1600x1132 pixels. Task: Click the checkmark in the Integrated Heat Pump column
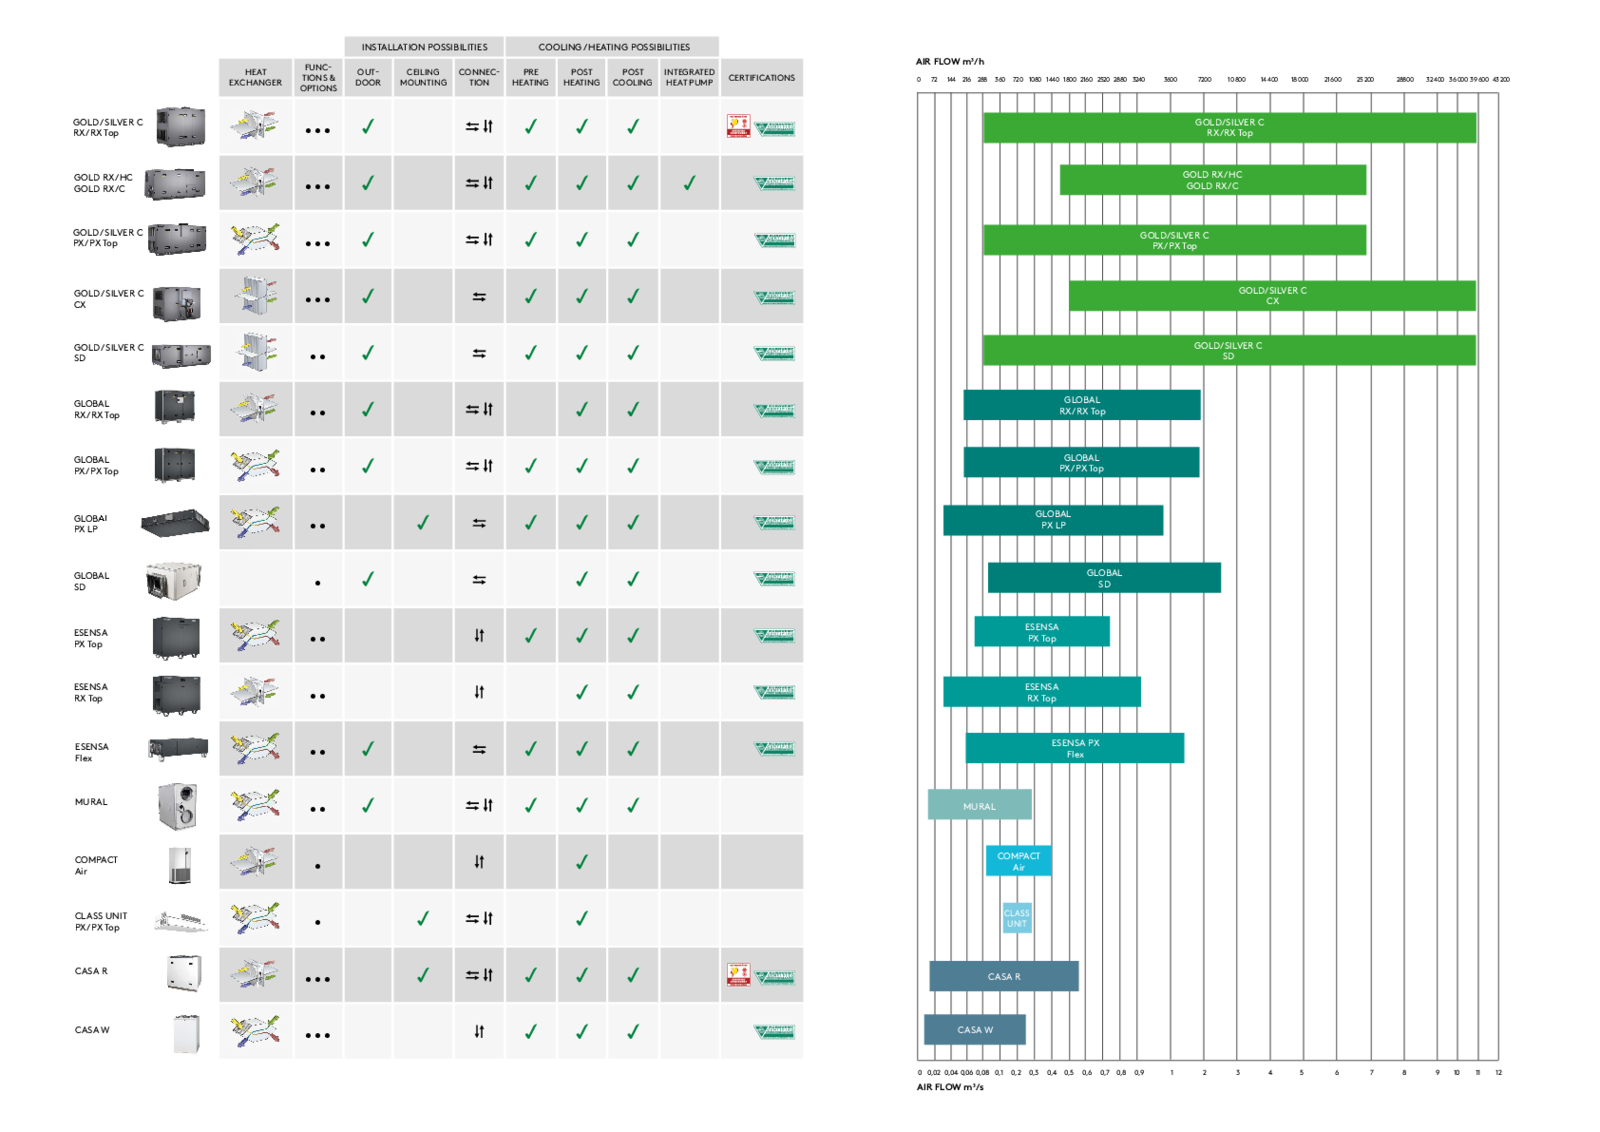[x=689, y=183]
